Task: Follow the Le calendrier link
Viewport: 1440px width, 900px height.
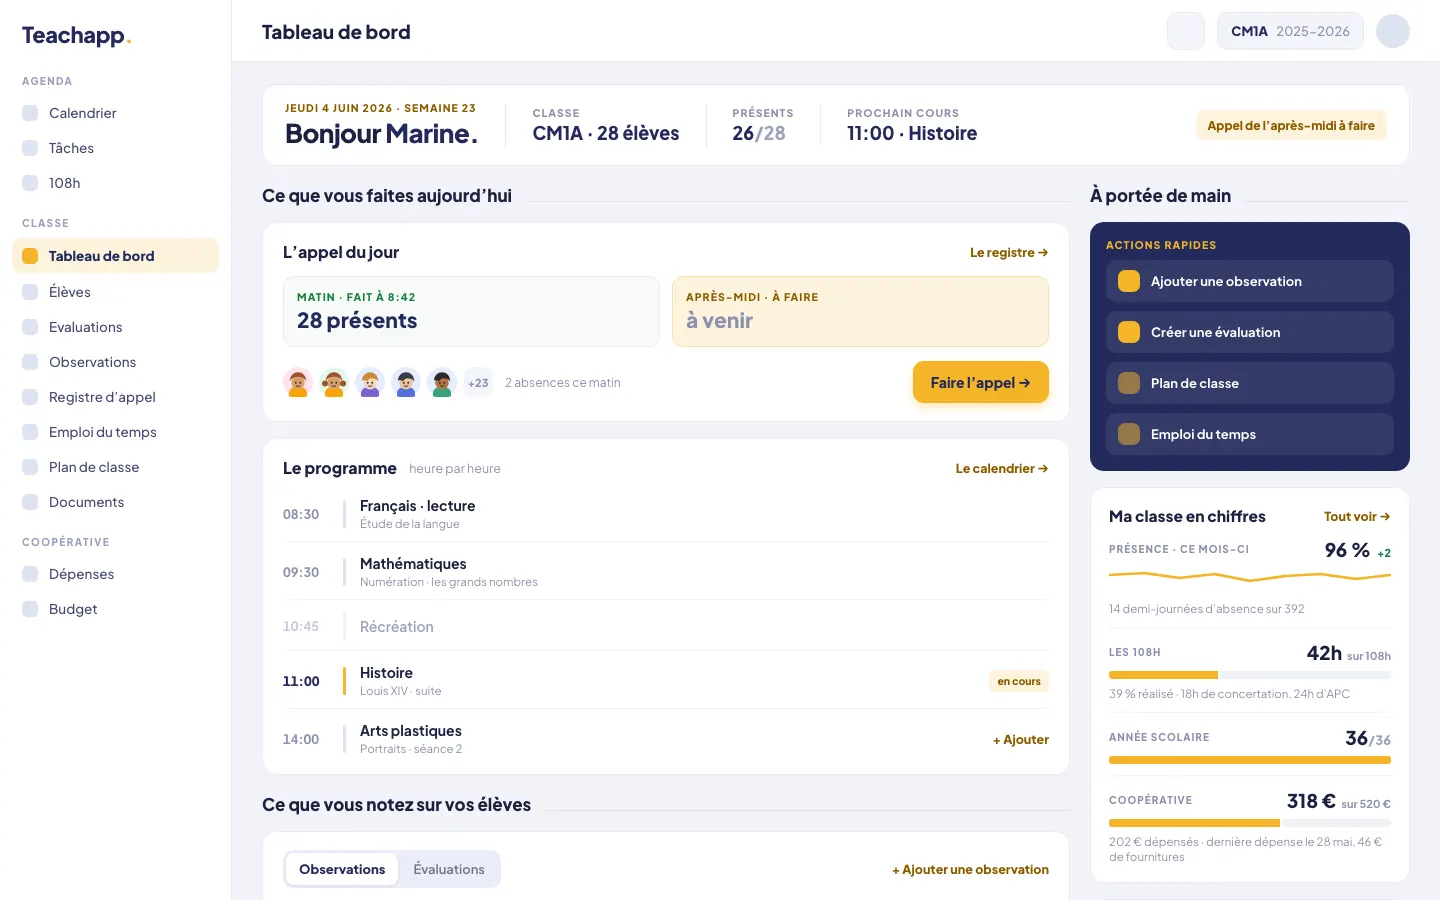Action: coord(1002,468)
